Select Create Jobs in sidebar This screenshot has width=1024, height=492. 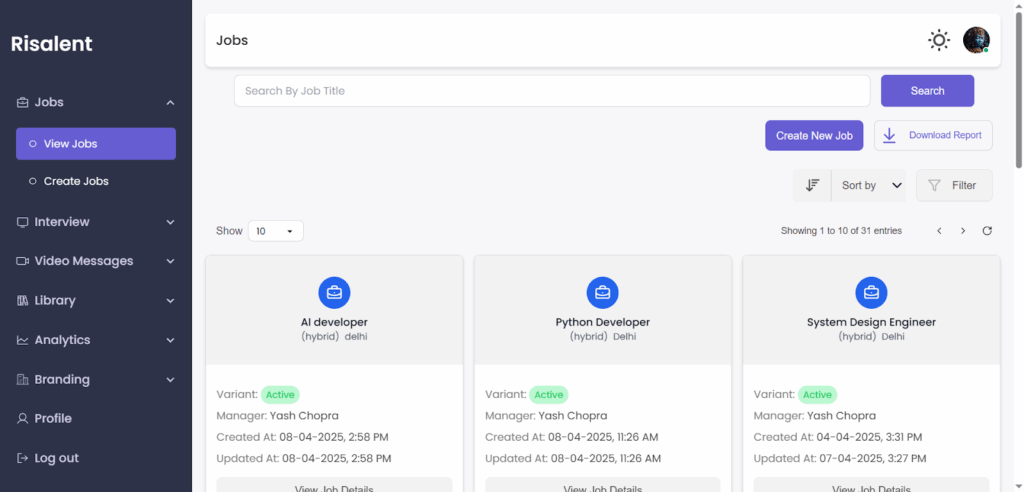tap(76, 181)
